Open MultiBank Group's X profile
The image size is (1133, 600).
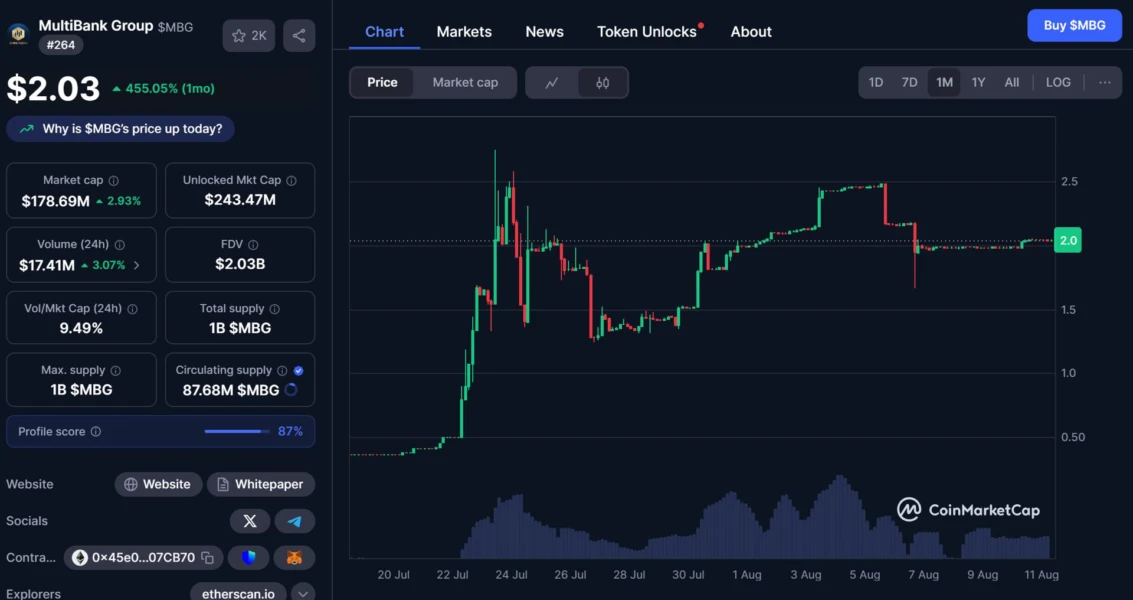pyautogui.click(x=249, y=520)
